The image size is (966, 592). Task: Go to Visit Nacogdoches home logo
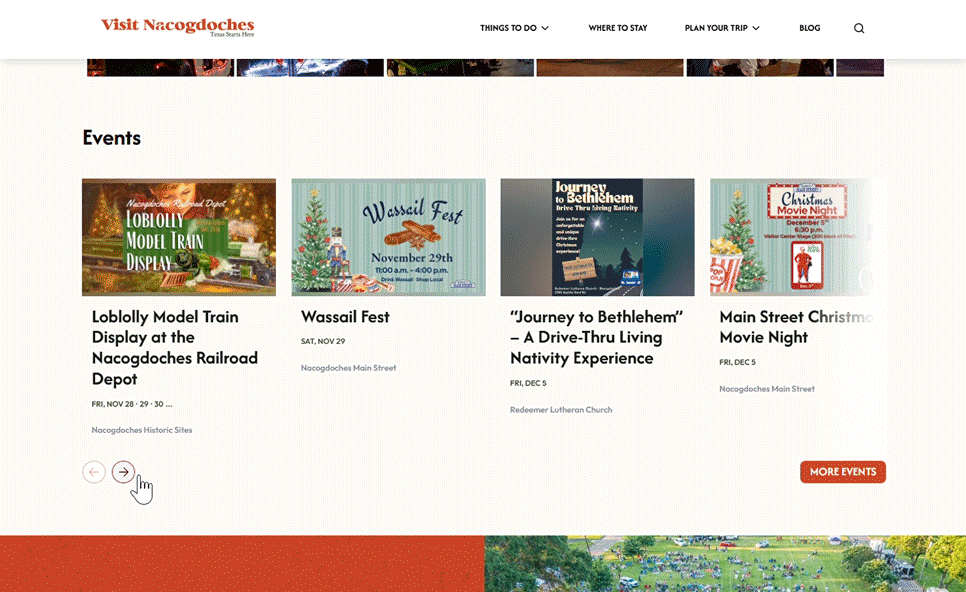pos(177,27)
